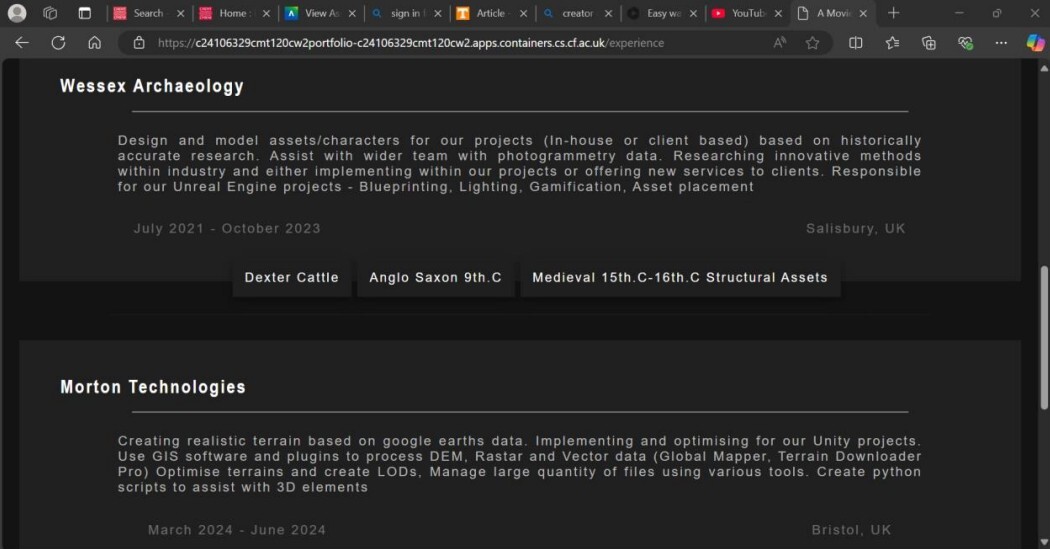Close the sign in tab
This screenshot has width=1050, height=549.
[x=437, y=13]
